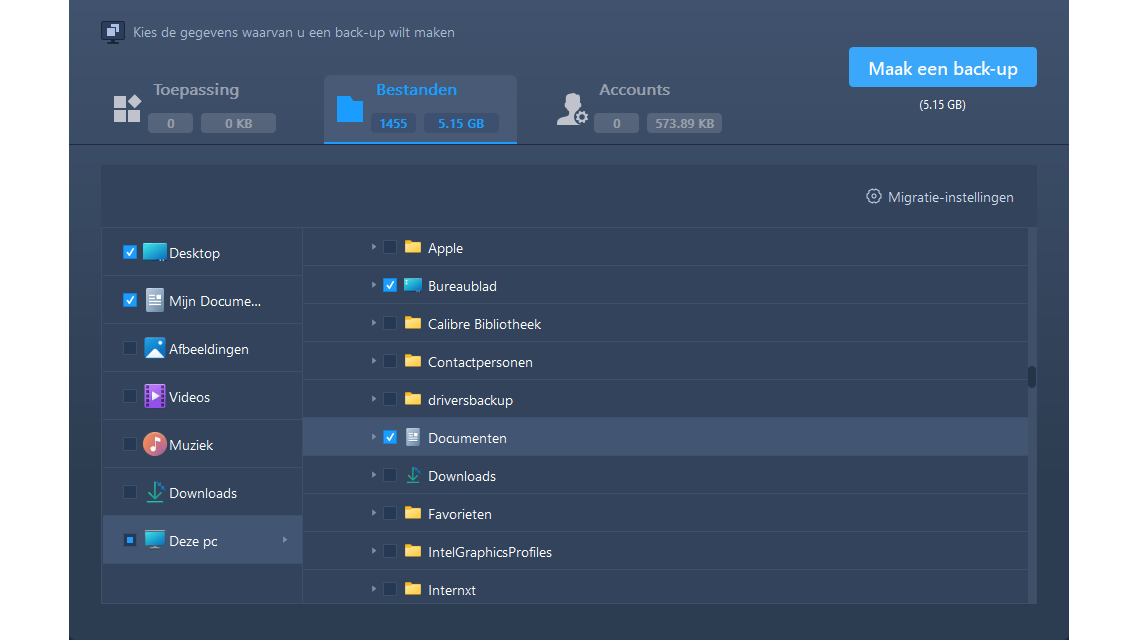Click the IntelGraphicsProfiles folder icon
The width and height of the screenshot is (1138, 640).
(x=413, y=551)
